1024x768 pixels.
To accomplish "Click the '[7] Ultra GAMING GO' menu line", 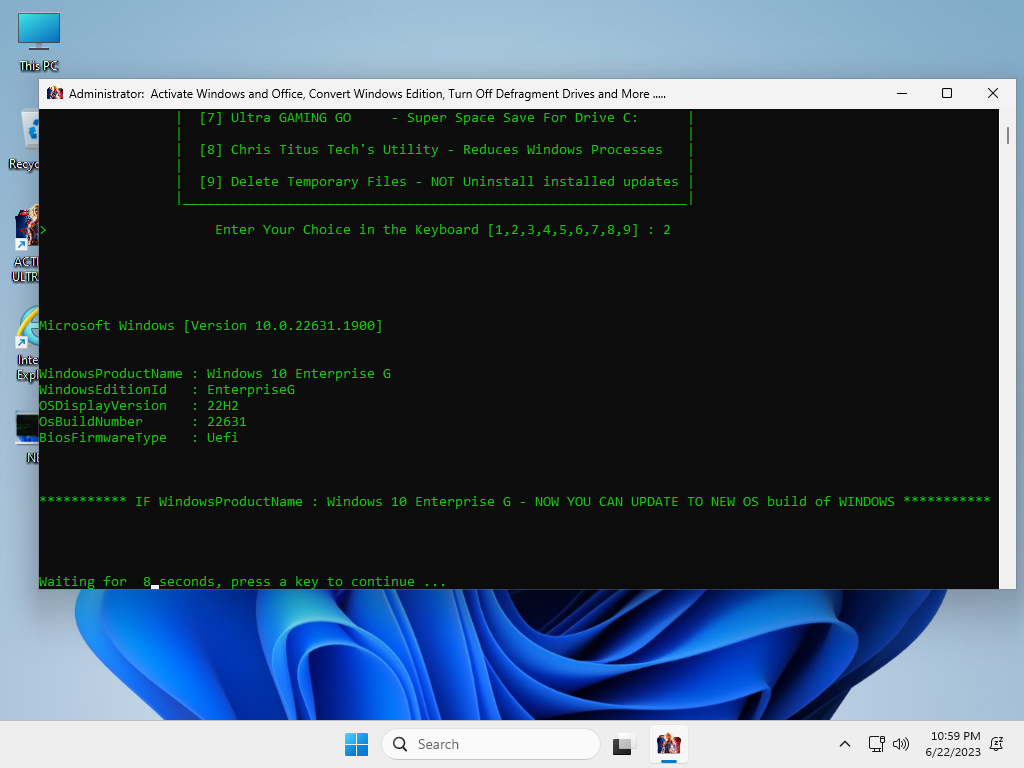I will tap(418, 118).
